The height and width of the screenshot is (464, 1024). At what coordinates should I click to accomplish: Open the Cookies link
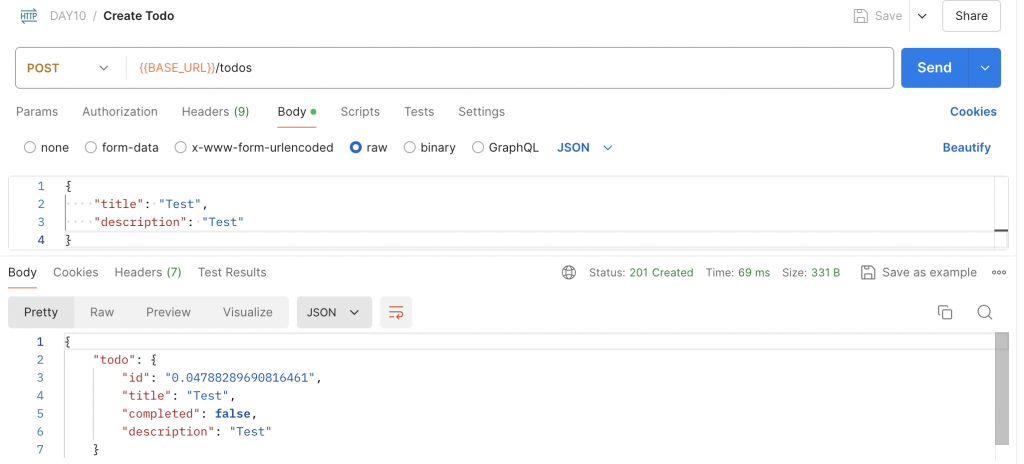973,112
